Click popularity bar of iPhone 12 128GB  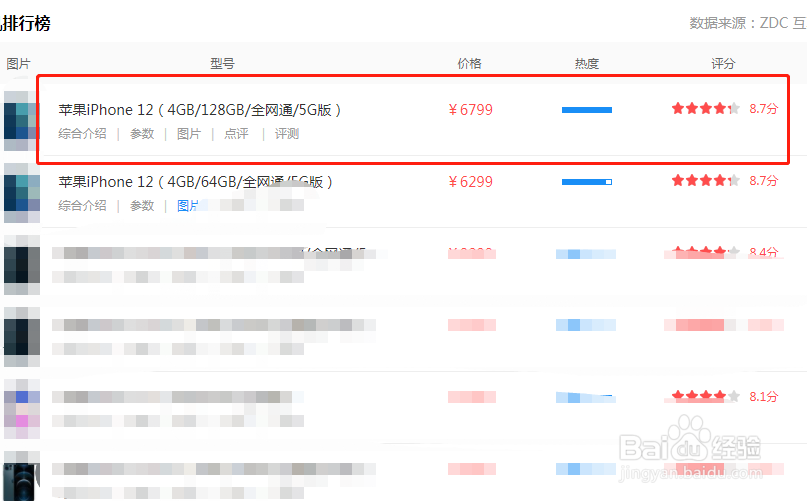coord(587,110)
